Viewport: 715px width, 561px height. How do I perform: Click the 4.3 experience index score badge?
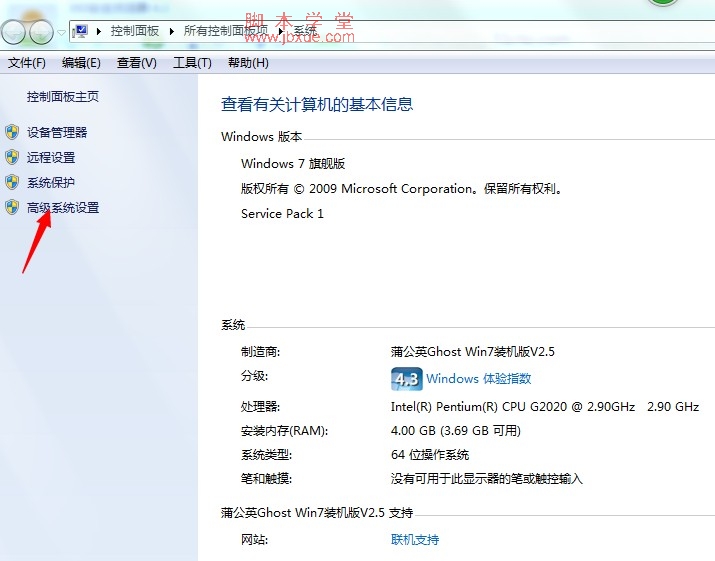(406, 379)
